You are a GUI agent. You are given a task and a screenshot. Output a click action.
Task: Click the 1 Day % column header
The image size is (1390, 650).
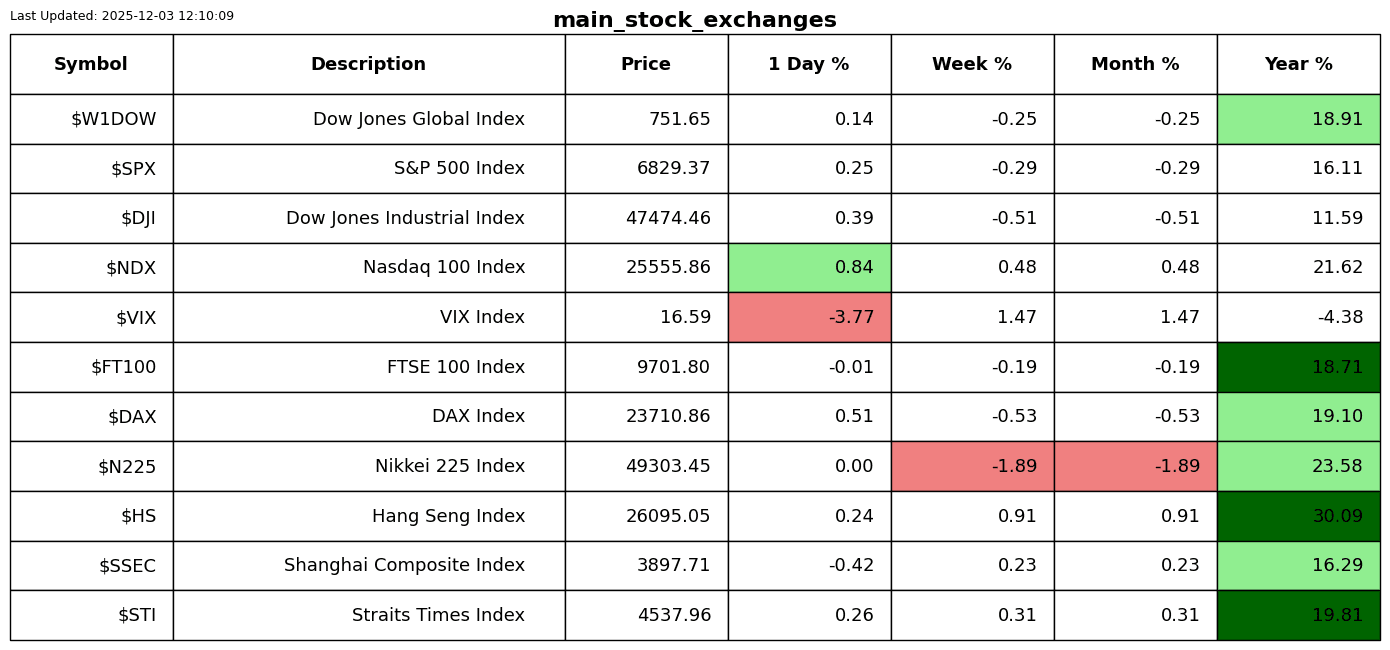pos(809,65)
